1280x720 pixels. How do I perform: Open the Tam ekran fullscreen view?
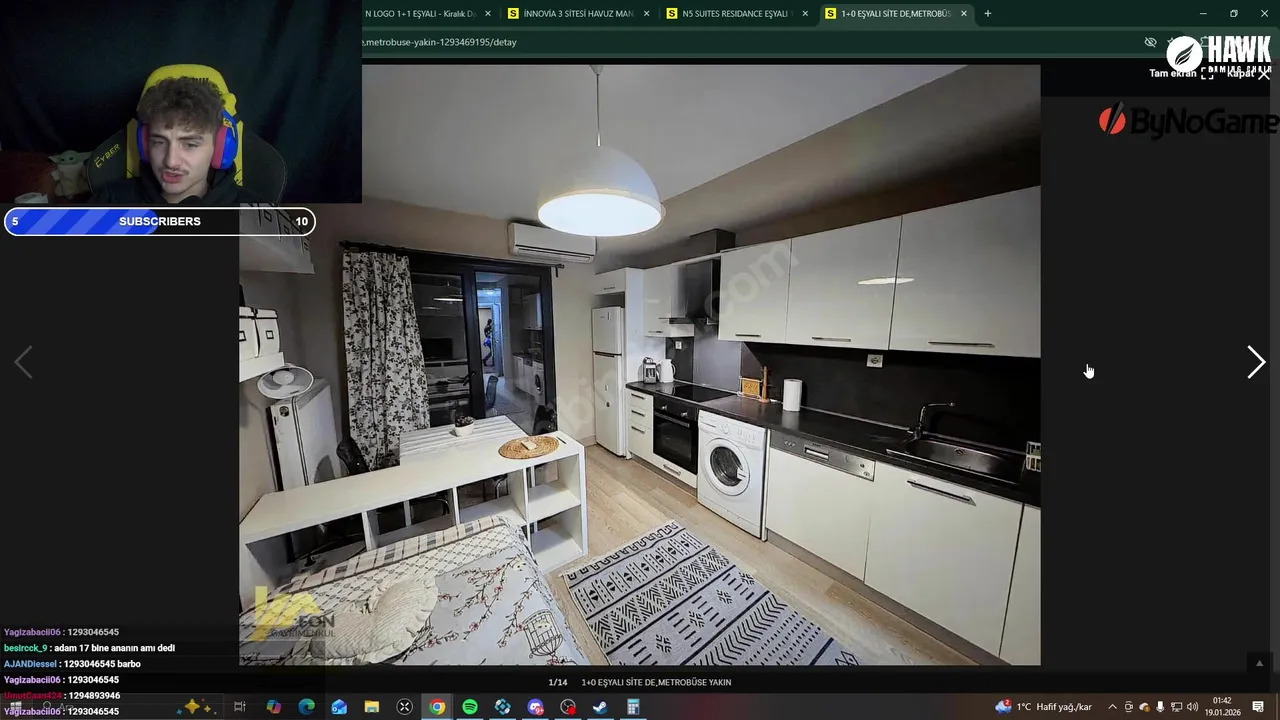pyautogui.click(x=1180, y=73)
